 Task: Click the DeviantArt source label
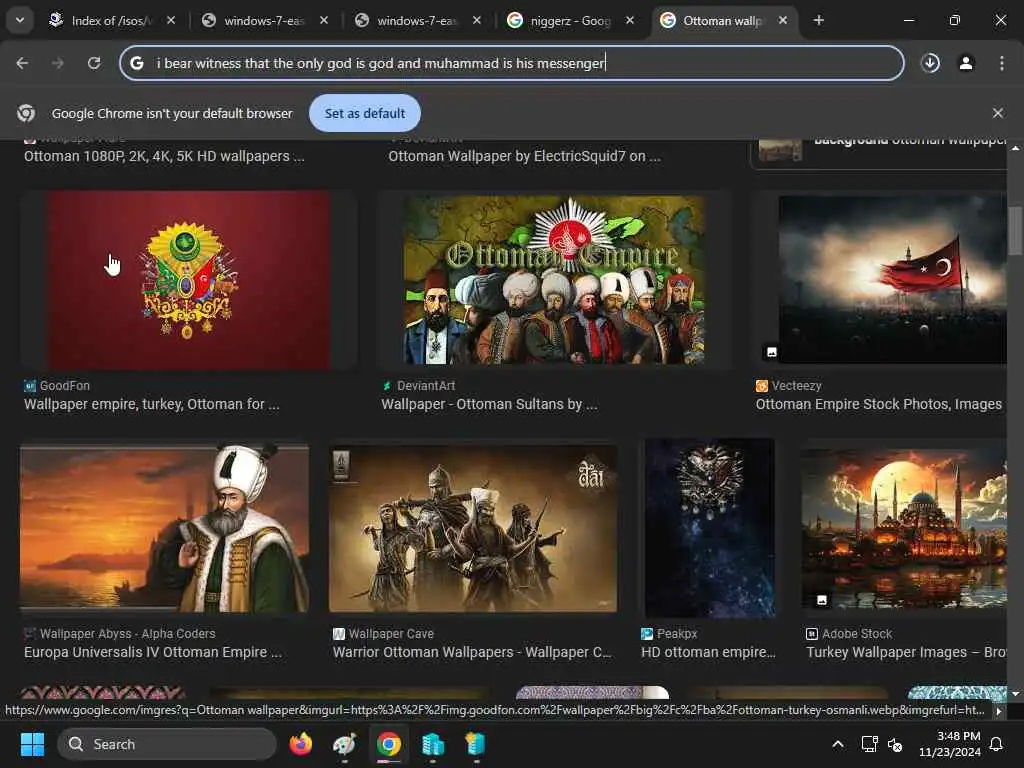(x=426, y=386)
